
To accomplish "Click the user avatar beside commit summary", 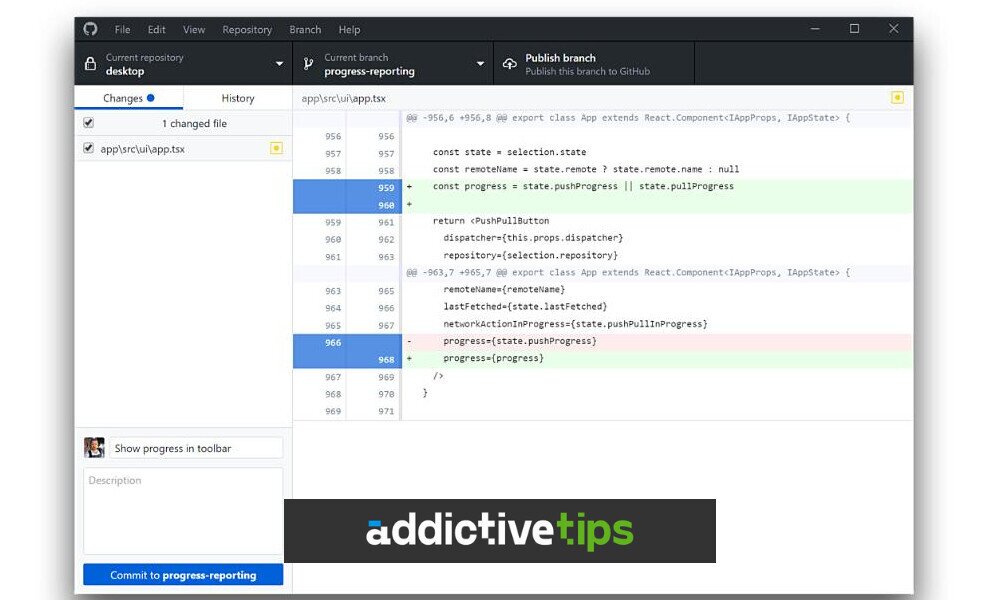I will point(94,448).
